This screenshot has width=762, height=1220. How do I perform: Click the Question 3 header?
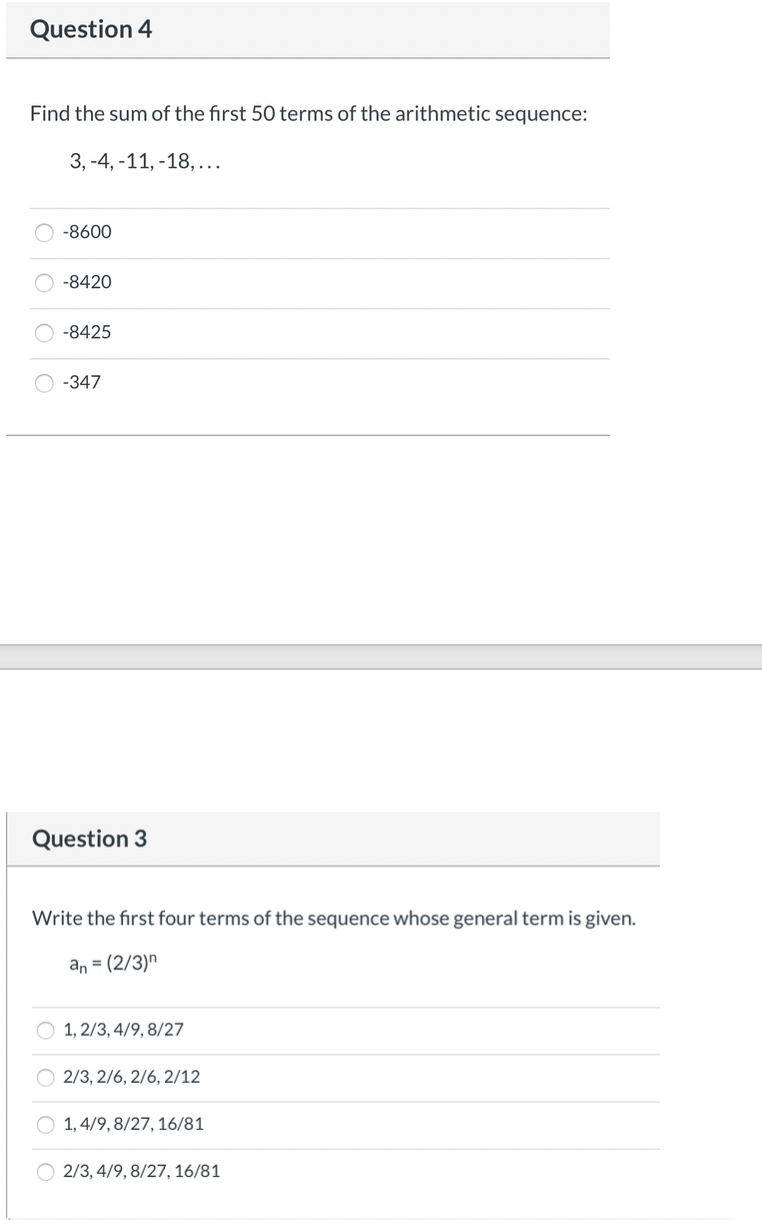[x=89, y=839]
